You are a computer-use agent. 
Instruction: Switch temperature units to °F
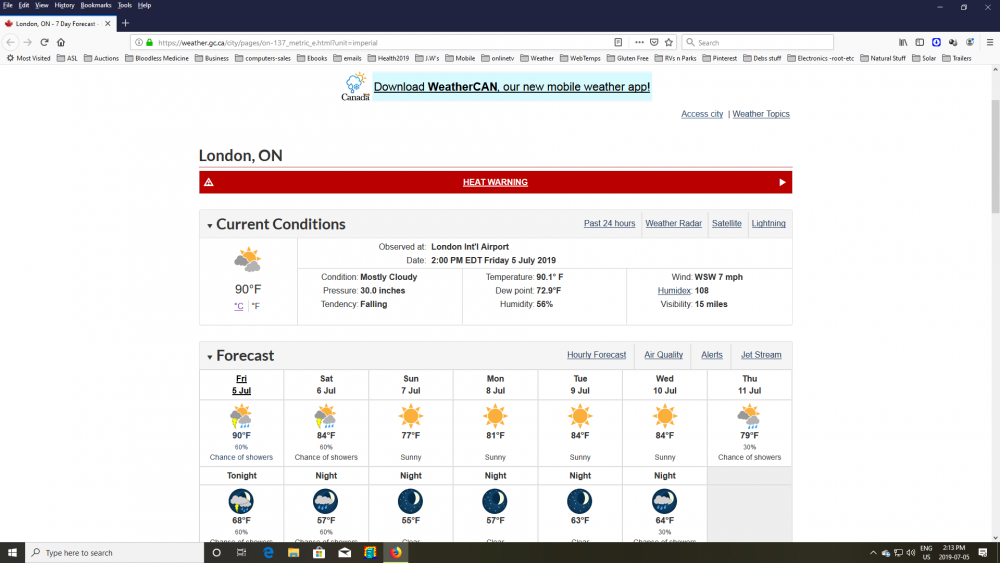pyautogui.click(x=255, y=306)
